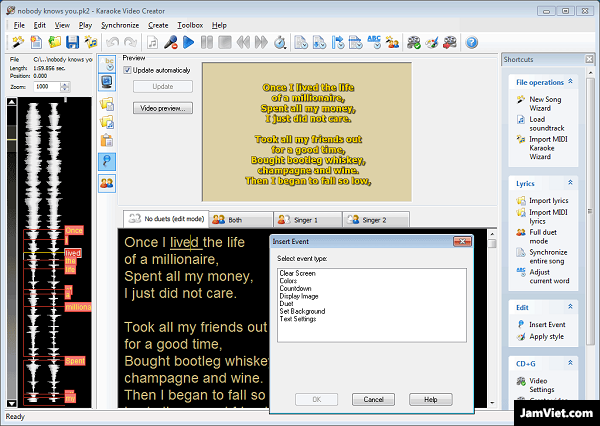
Task: Click the folder with music note vertical icon
Action: pos(107,122)
